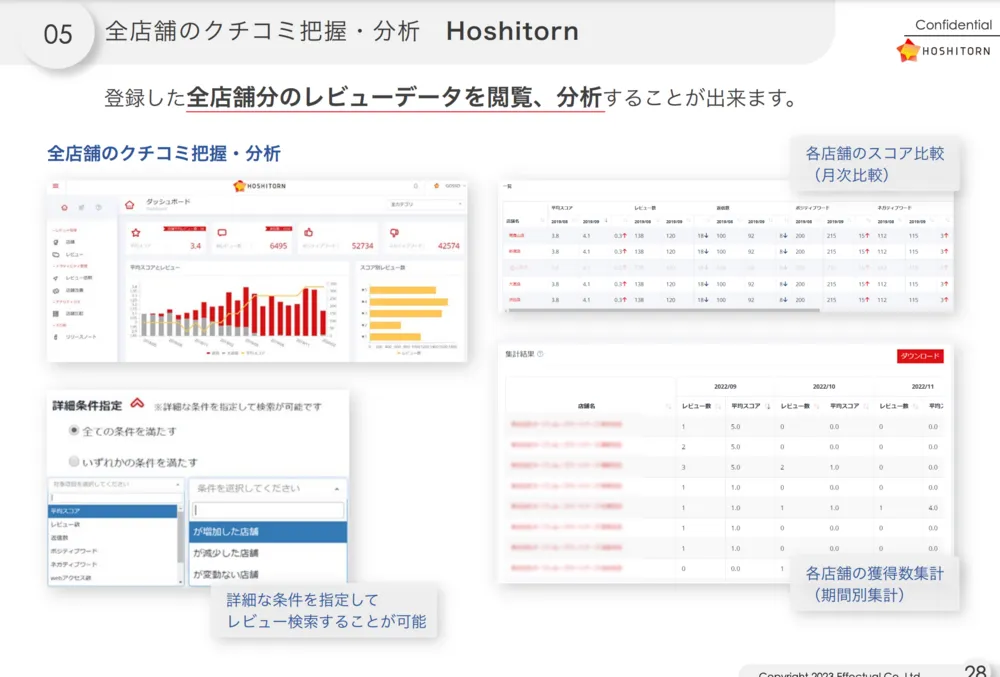
Task: Click the 2022/10 column group header
Action: [824, 387]
